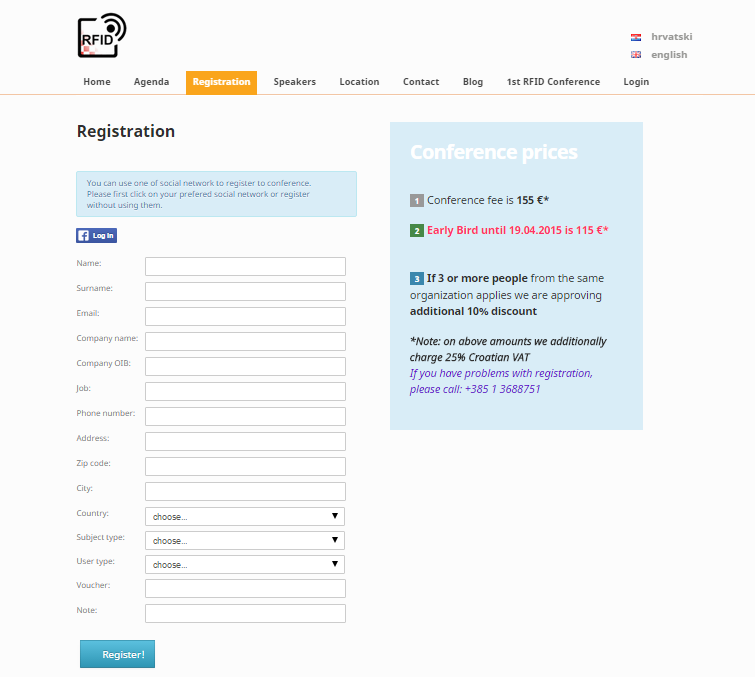The width and height of the screenshot is (755, 677).
Task: Focus the Name input field
Action: coord(245,266)
